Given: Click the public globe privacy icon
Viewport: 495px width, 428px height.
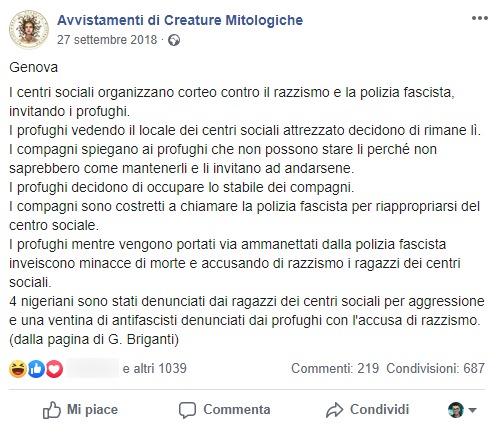Looking at the screenshot, I should pyautogui.click(x=174, y=40).
